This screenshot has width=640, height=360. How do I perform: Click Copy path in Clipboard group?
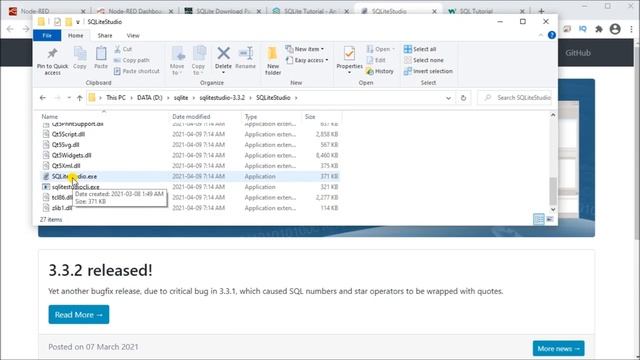[x=131, y=60]
